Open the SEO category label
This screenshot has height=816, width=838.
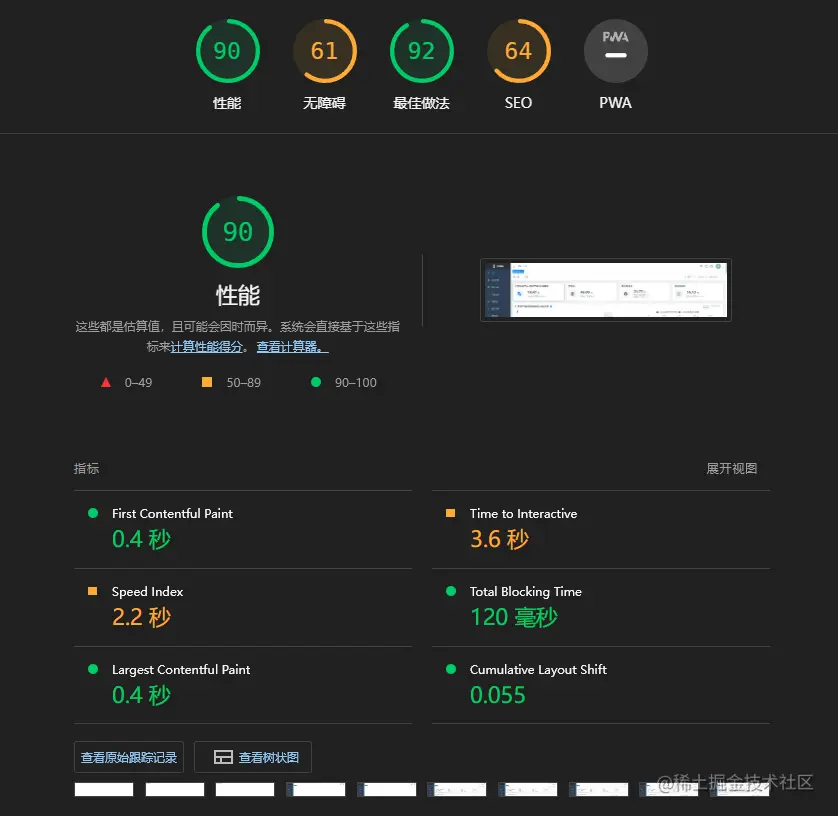[x=518, y=103]
